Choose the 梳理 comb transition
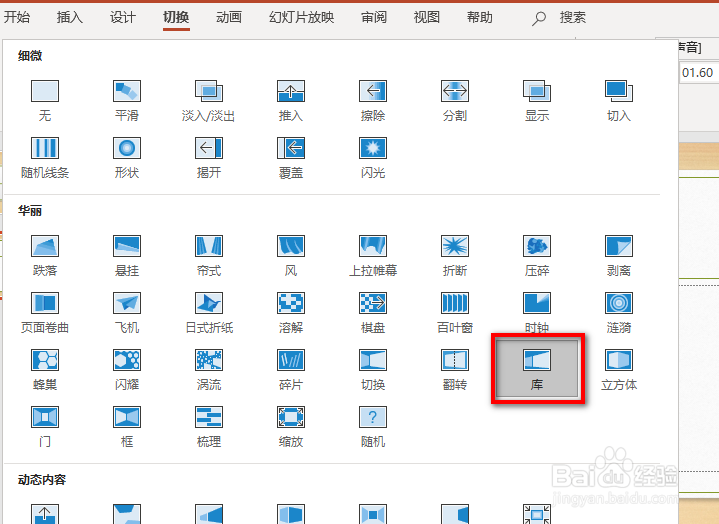Viewport: 719px width, 524px height. (209, 427)
